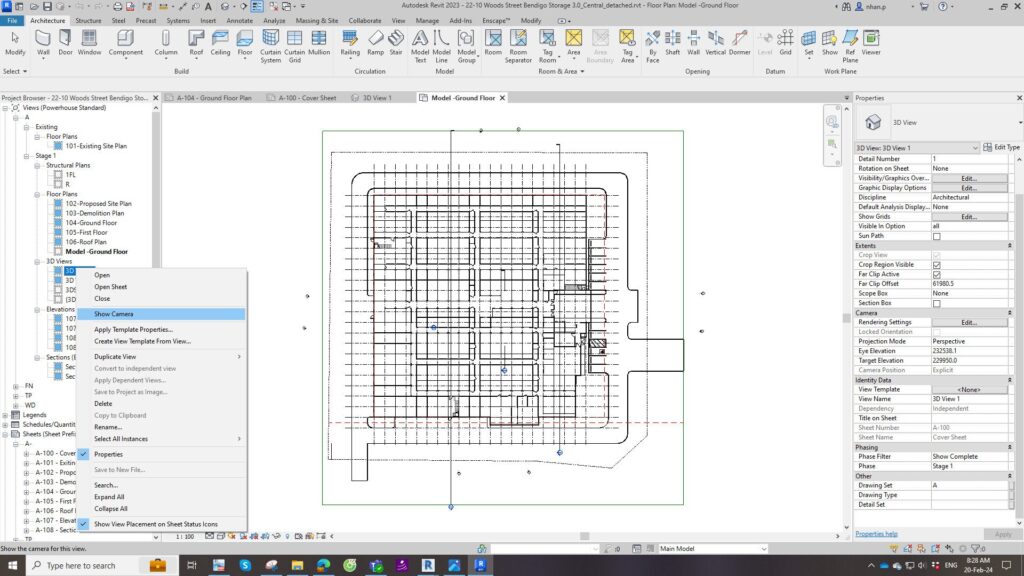Uncheck the Crop Region Visible checkbox
The height and width of the screenshot is (576, 1024).
tap(937, 263)
